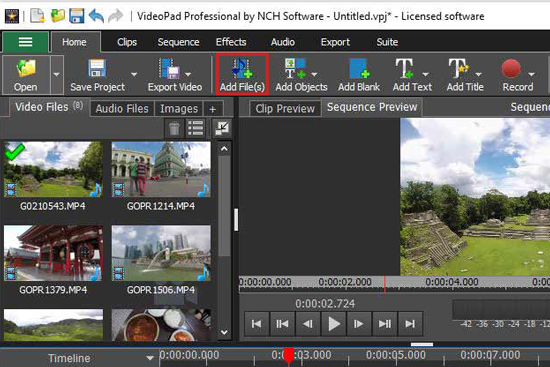Viewport: 550px width, 367px height.
Task: Click the VideoPad app logo icon
Action: pos(12,16)
